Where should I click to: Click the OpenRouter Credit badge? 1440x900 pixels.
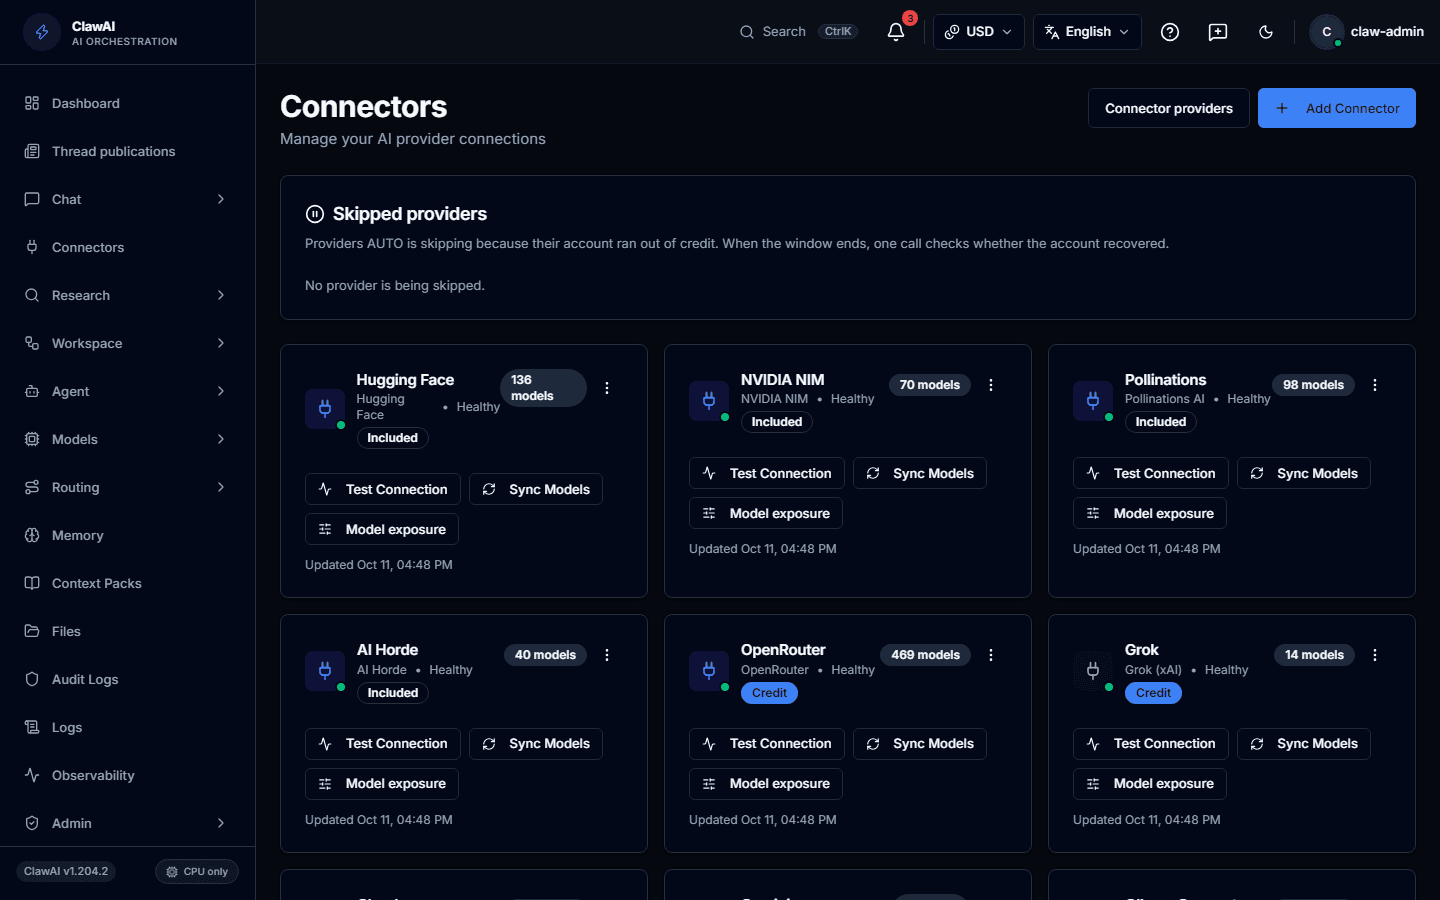coord(769,693)
